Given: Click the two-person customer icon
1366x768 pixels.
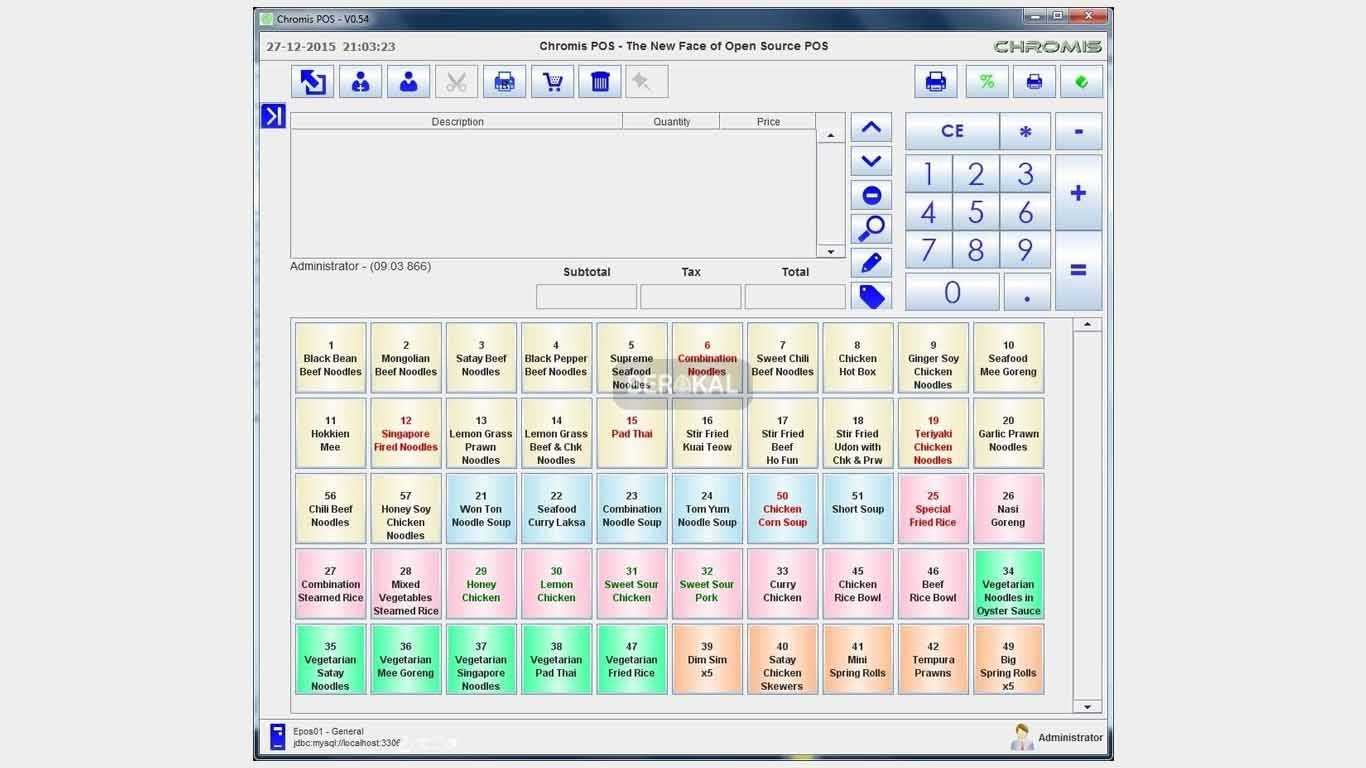Looking at the screenshot, I should pyautogui.click(x=360, y=82).
